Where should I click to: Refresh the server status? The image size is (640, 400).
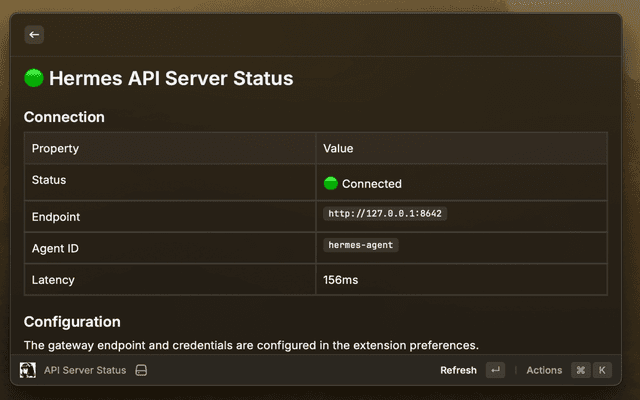(x=458, y=370)
